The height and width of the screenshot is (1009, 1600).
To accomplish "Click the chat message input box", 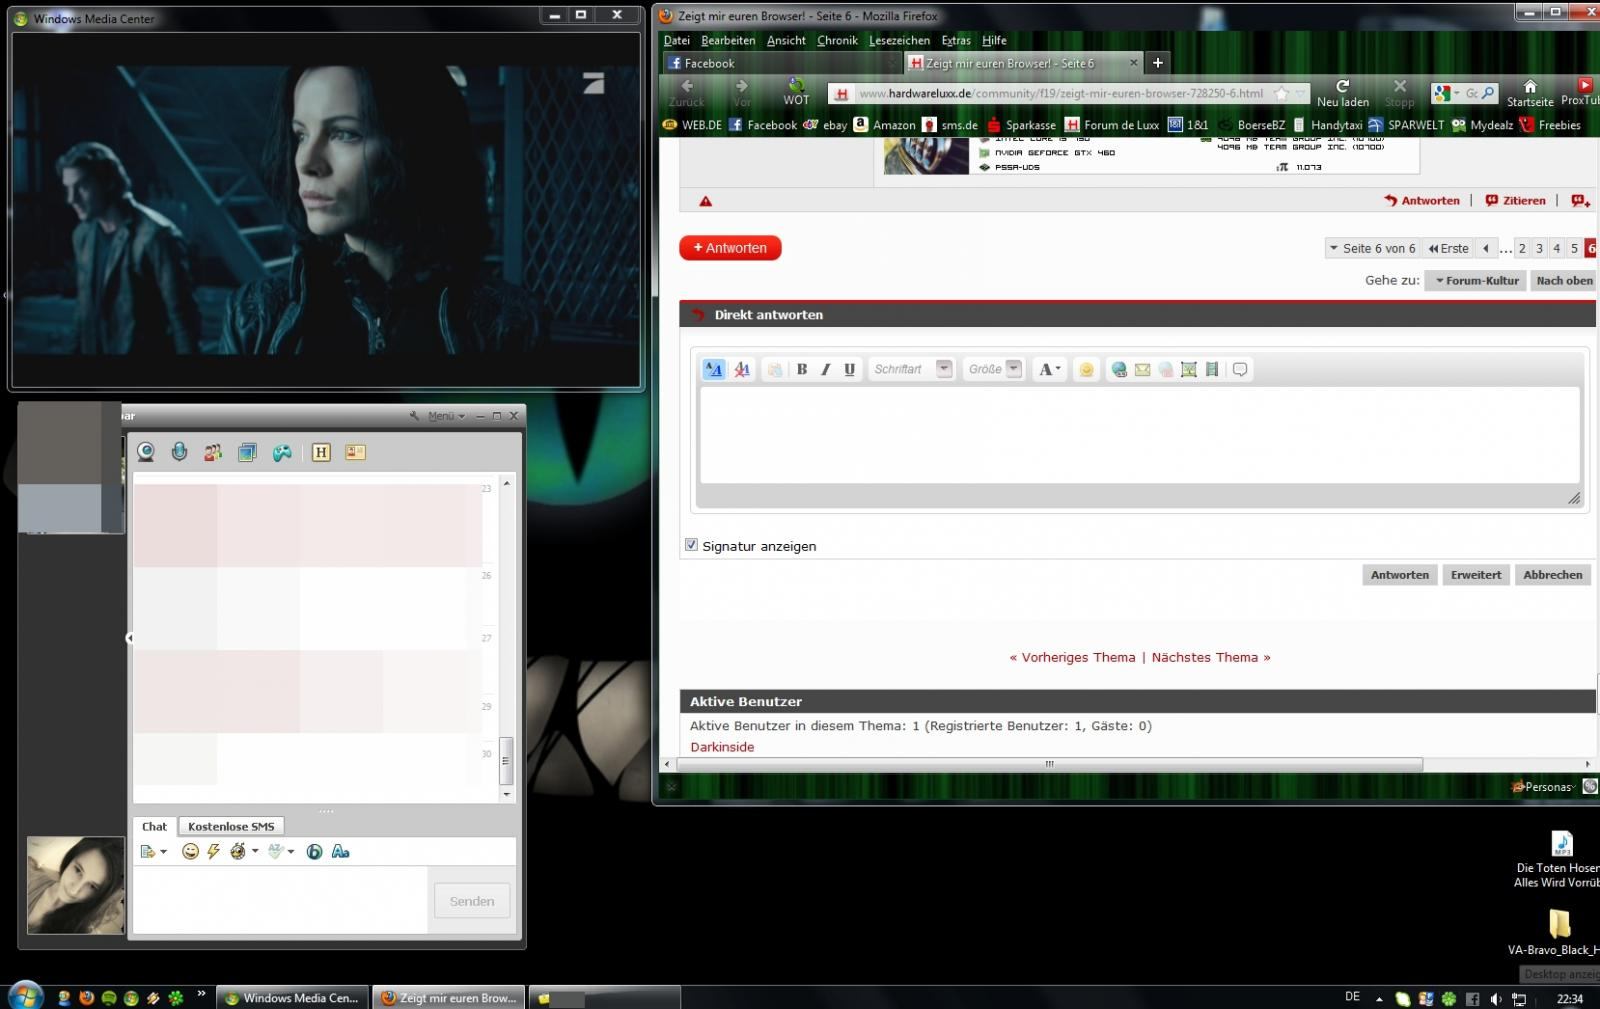I will click(x=280, y=900).
